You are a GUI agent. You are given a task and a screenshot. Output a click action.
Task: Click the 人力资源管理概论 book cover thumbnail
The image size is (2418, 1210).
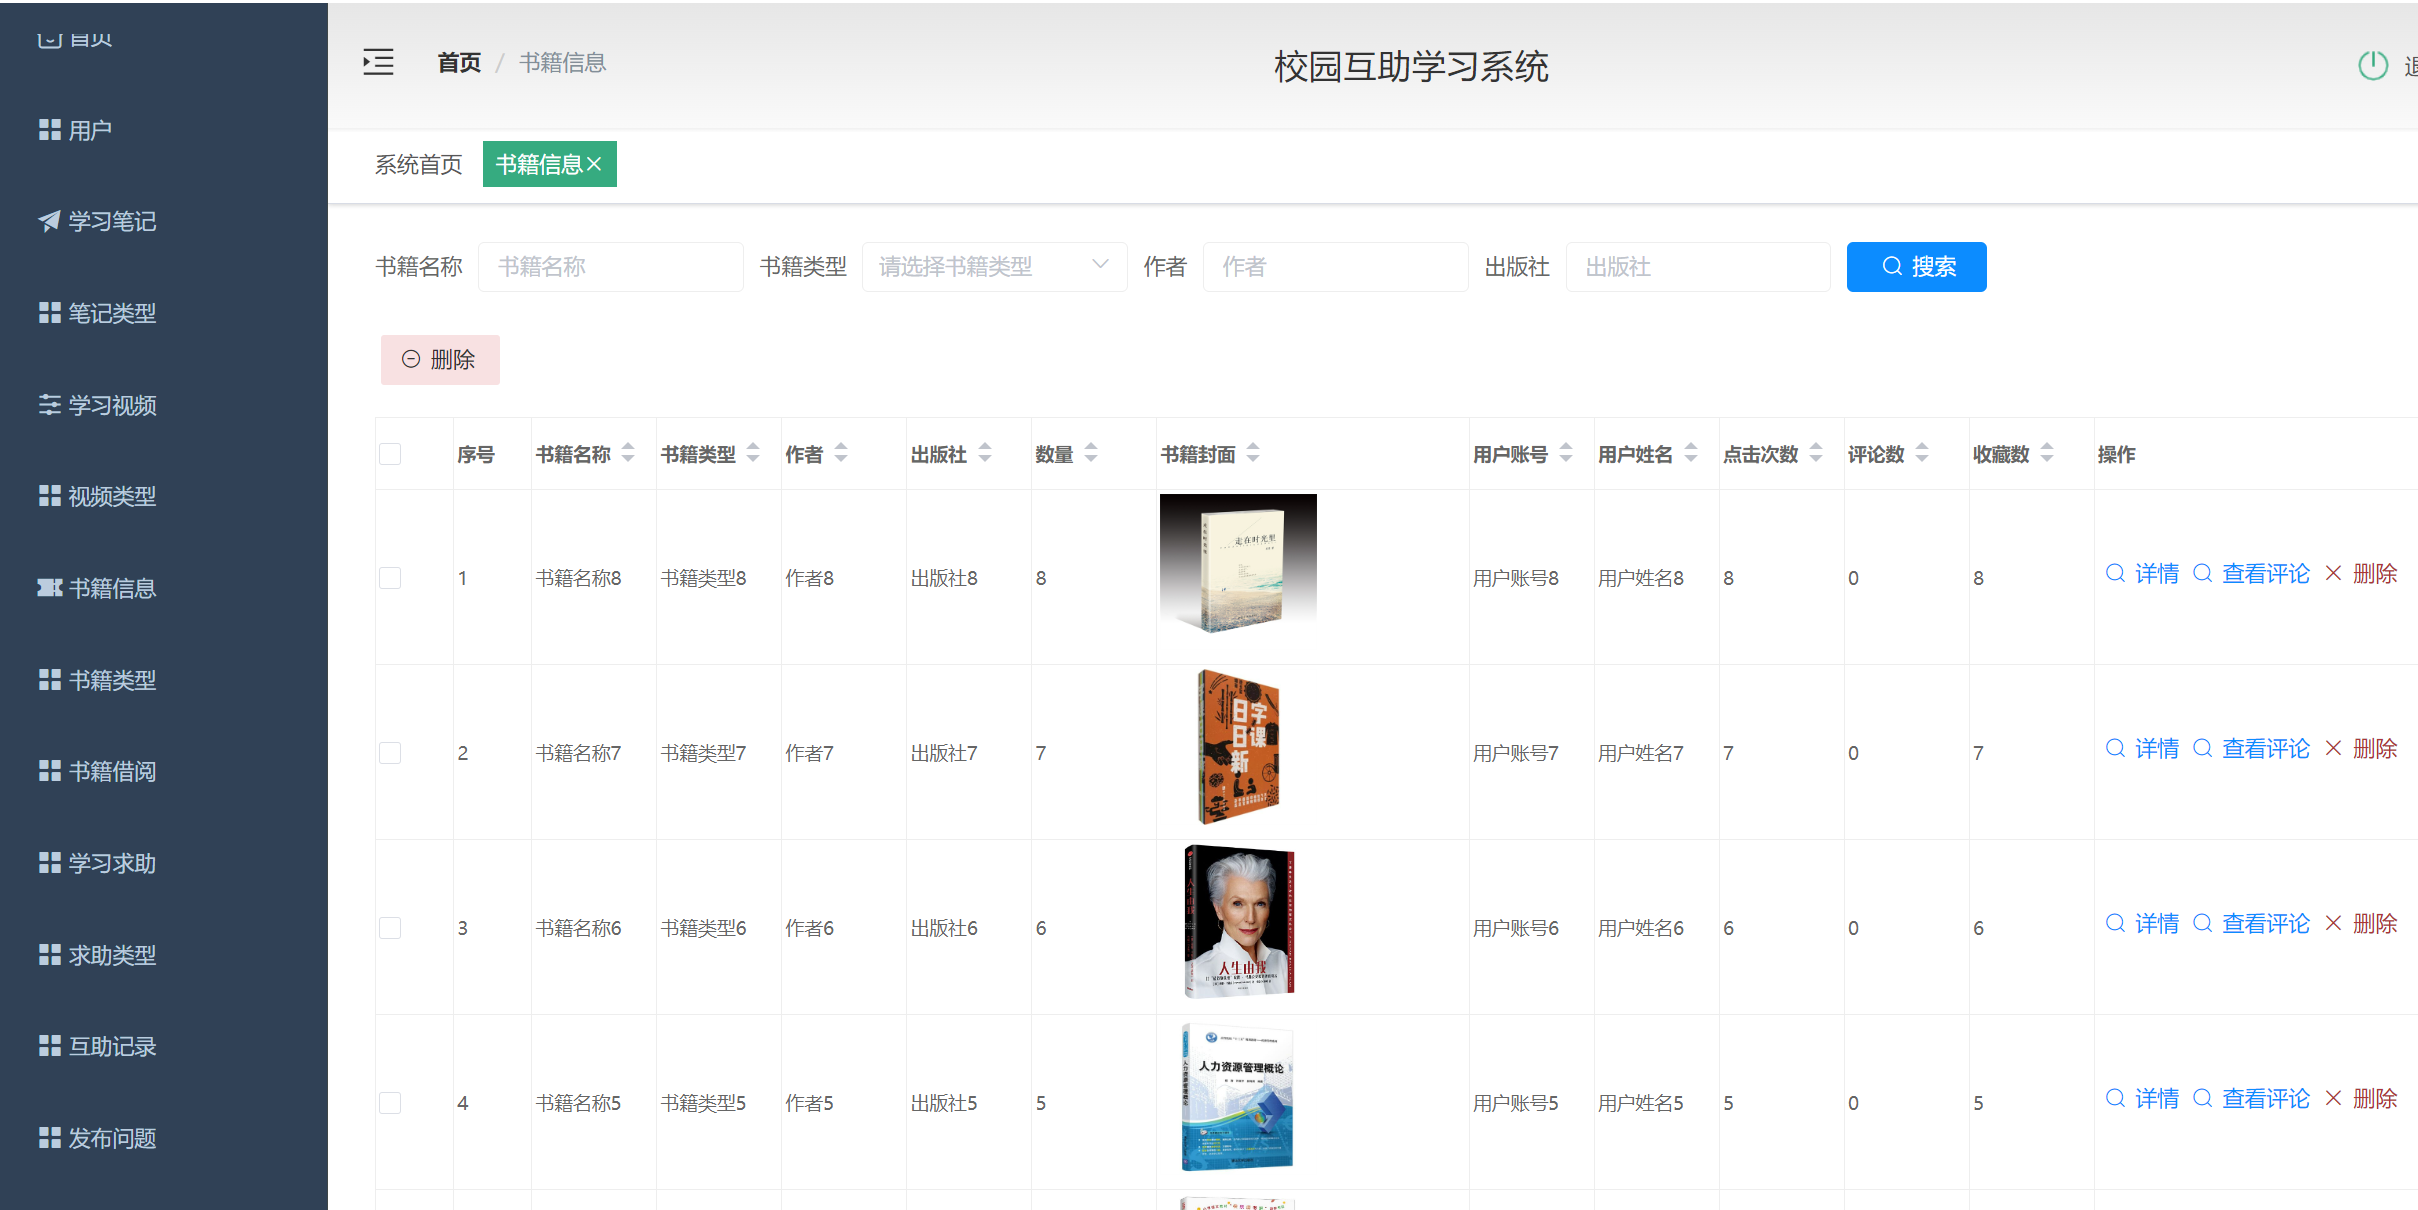(1237, 1095)
